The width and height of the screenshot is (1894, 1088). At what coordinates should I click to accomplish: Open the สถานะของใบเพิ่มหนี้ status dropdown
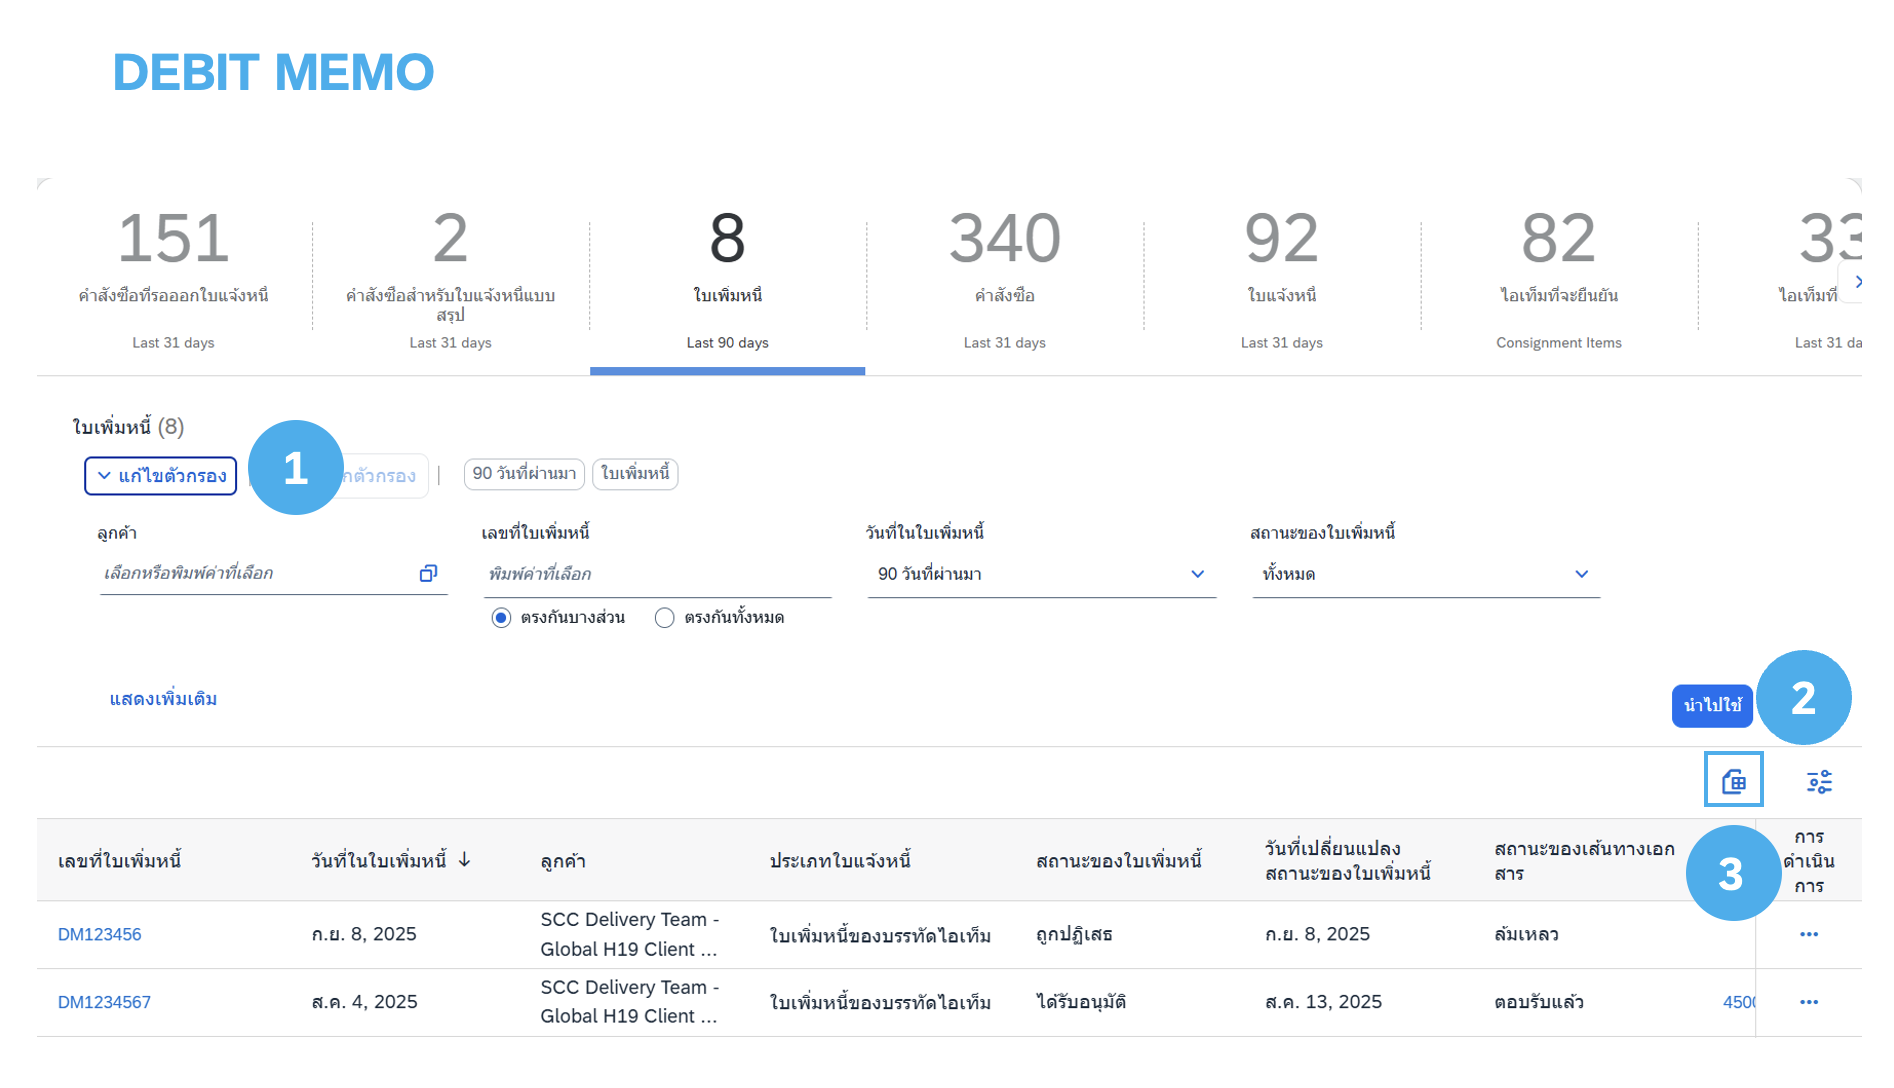[x=1580, y=574]
